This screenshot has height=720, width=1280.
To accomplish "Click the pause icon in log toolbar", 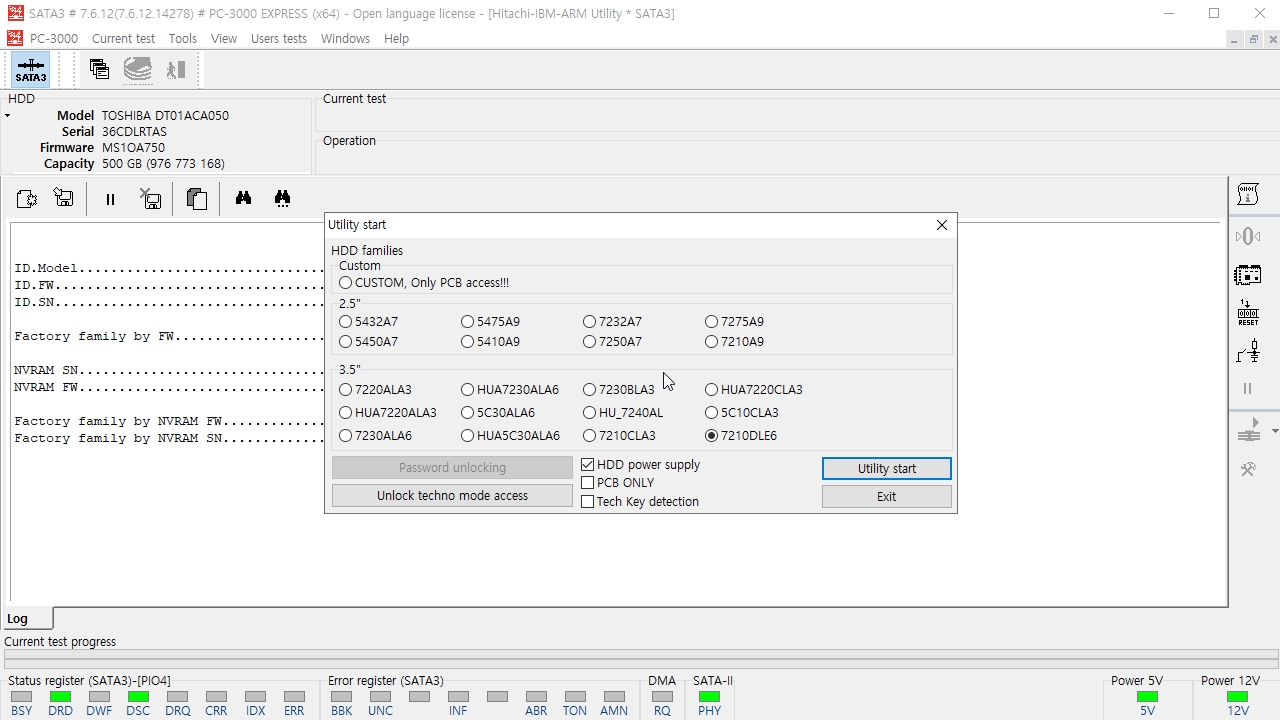I will pos(110,199).
